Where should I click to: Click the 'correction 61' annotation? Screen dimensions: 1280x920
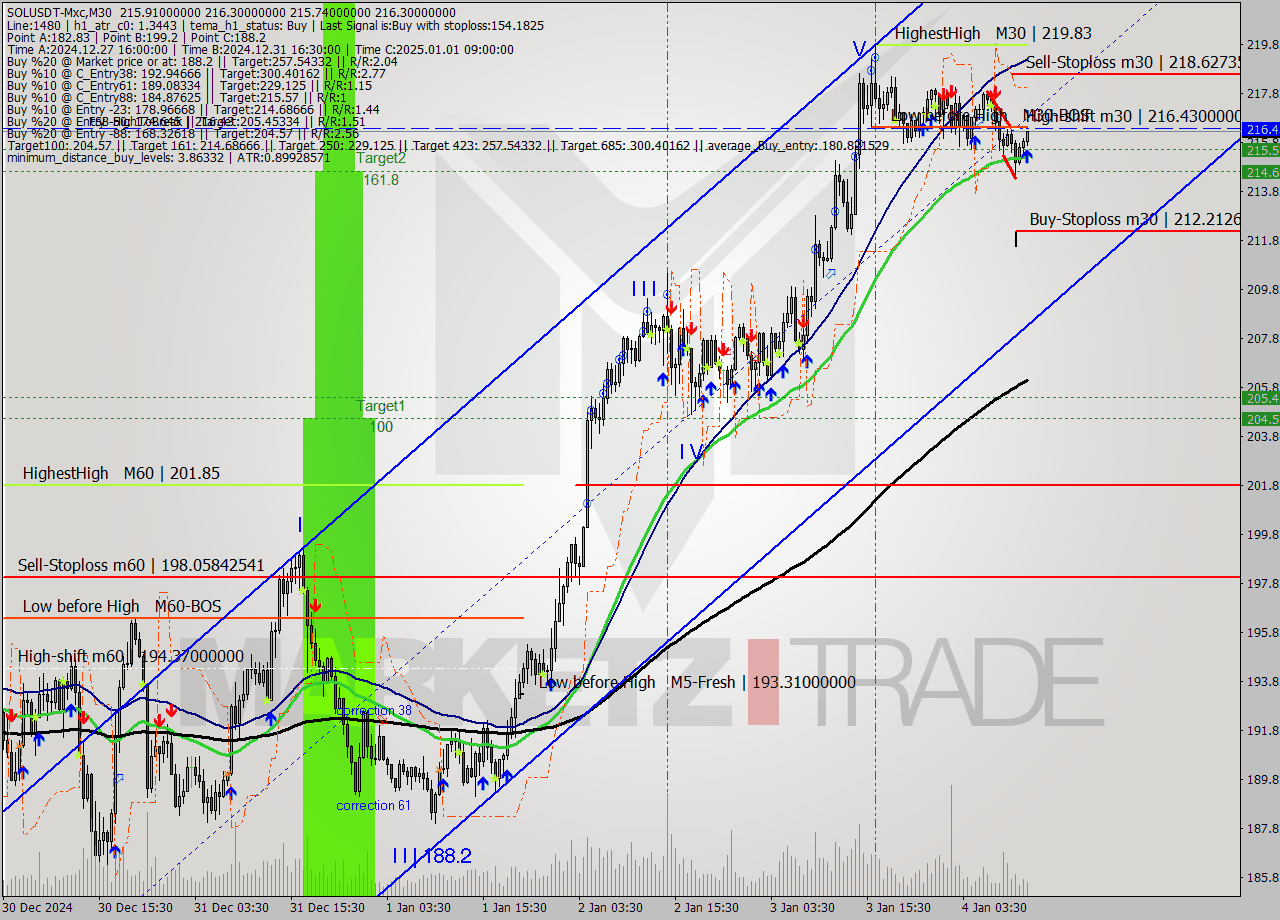(x=373, y=805)
